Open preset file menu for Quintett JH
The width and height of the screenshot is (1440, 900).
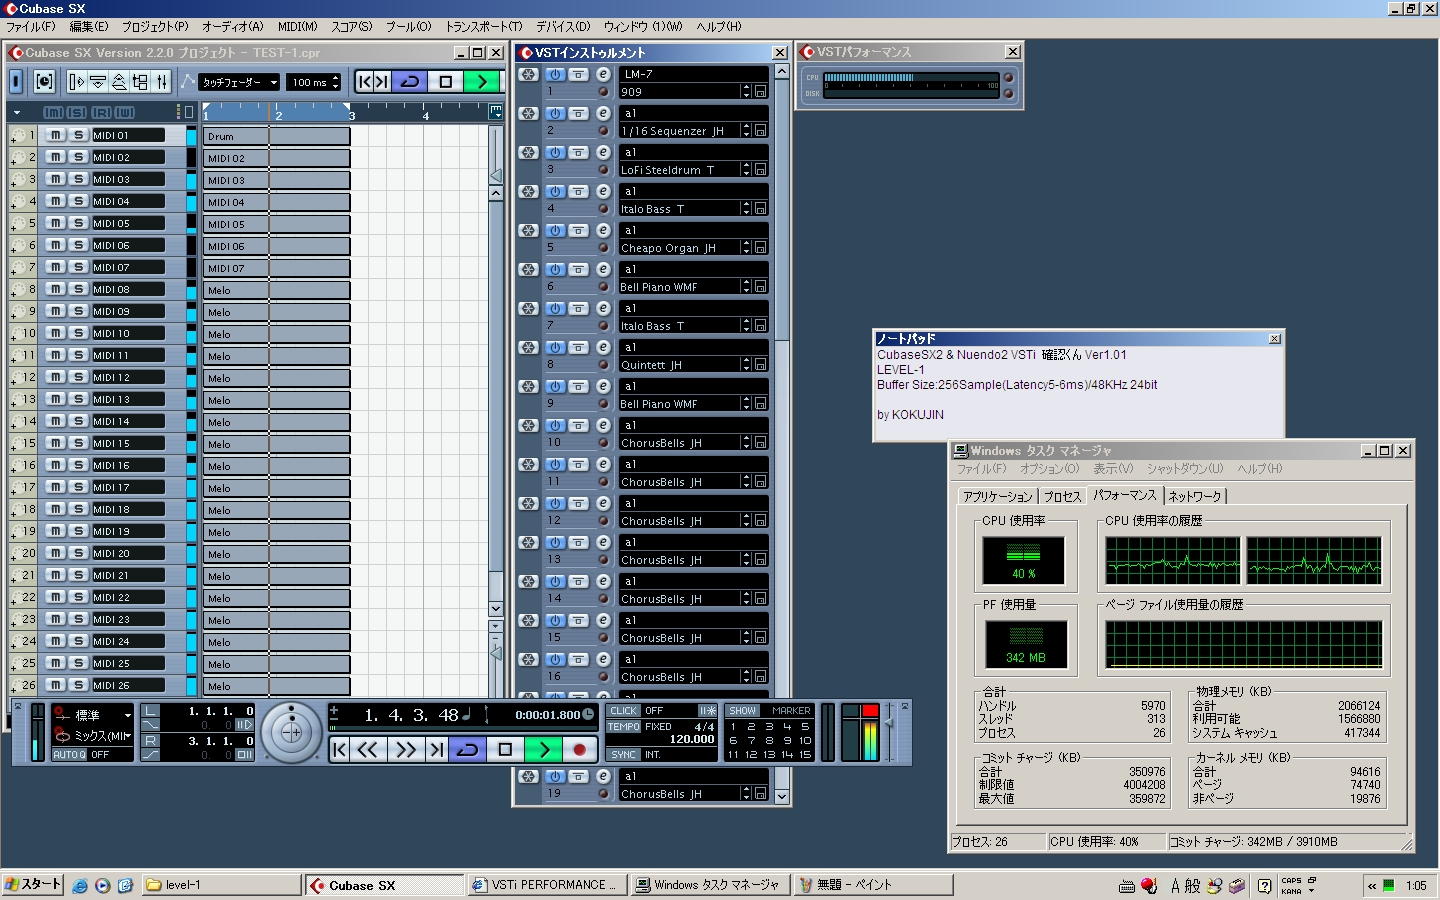761,365
